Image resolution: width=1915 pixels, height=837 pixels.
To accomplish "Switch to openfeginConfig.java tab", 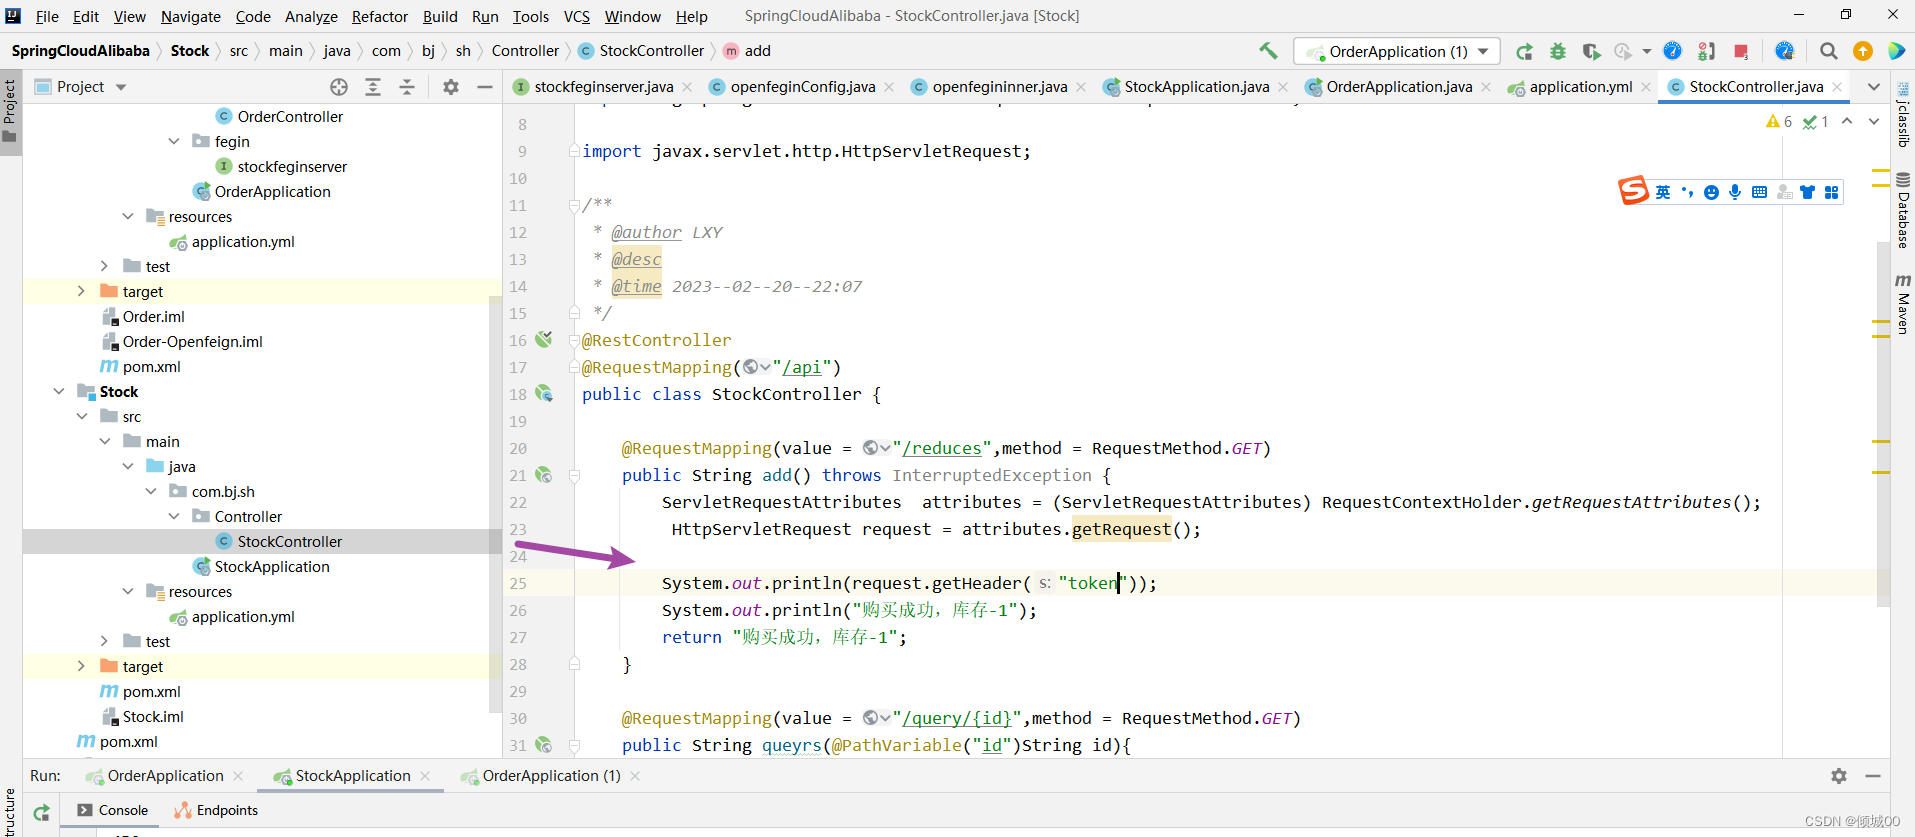I will pyautogui.click(x=802, y=87).
